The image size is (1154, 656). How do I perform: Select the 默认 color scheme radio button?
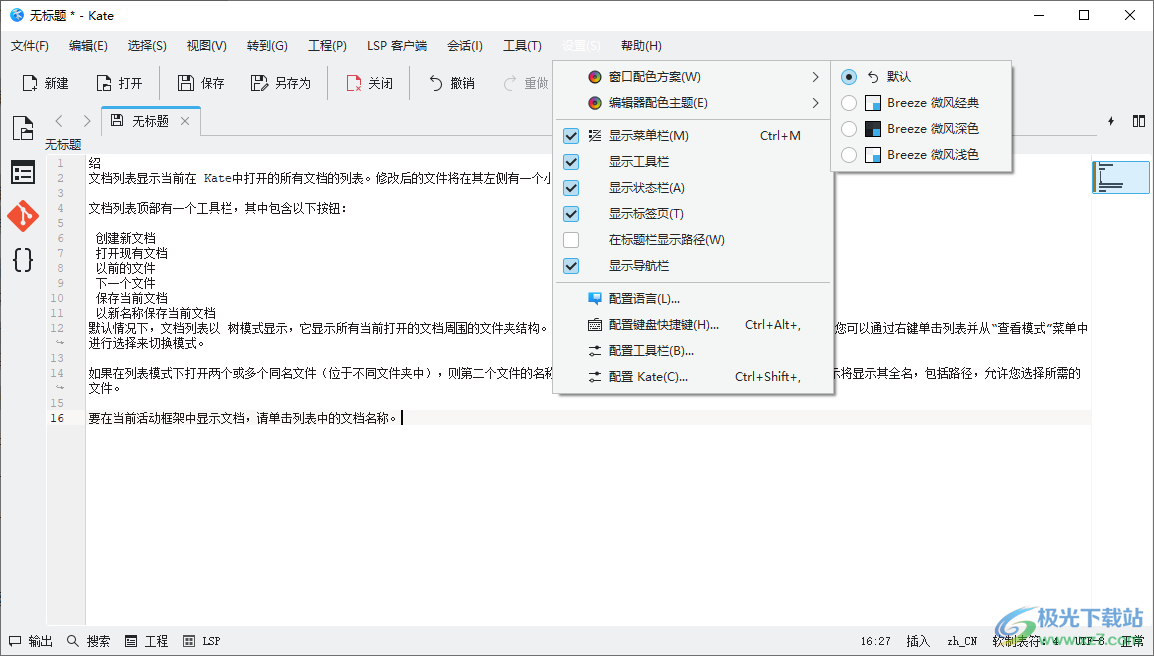[849, 77]
